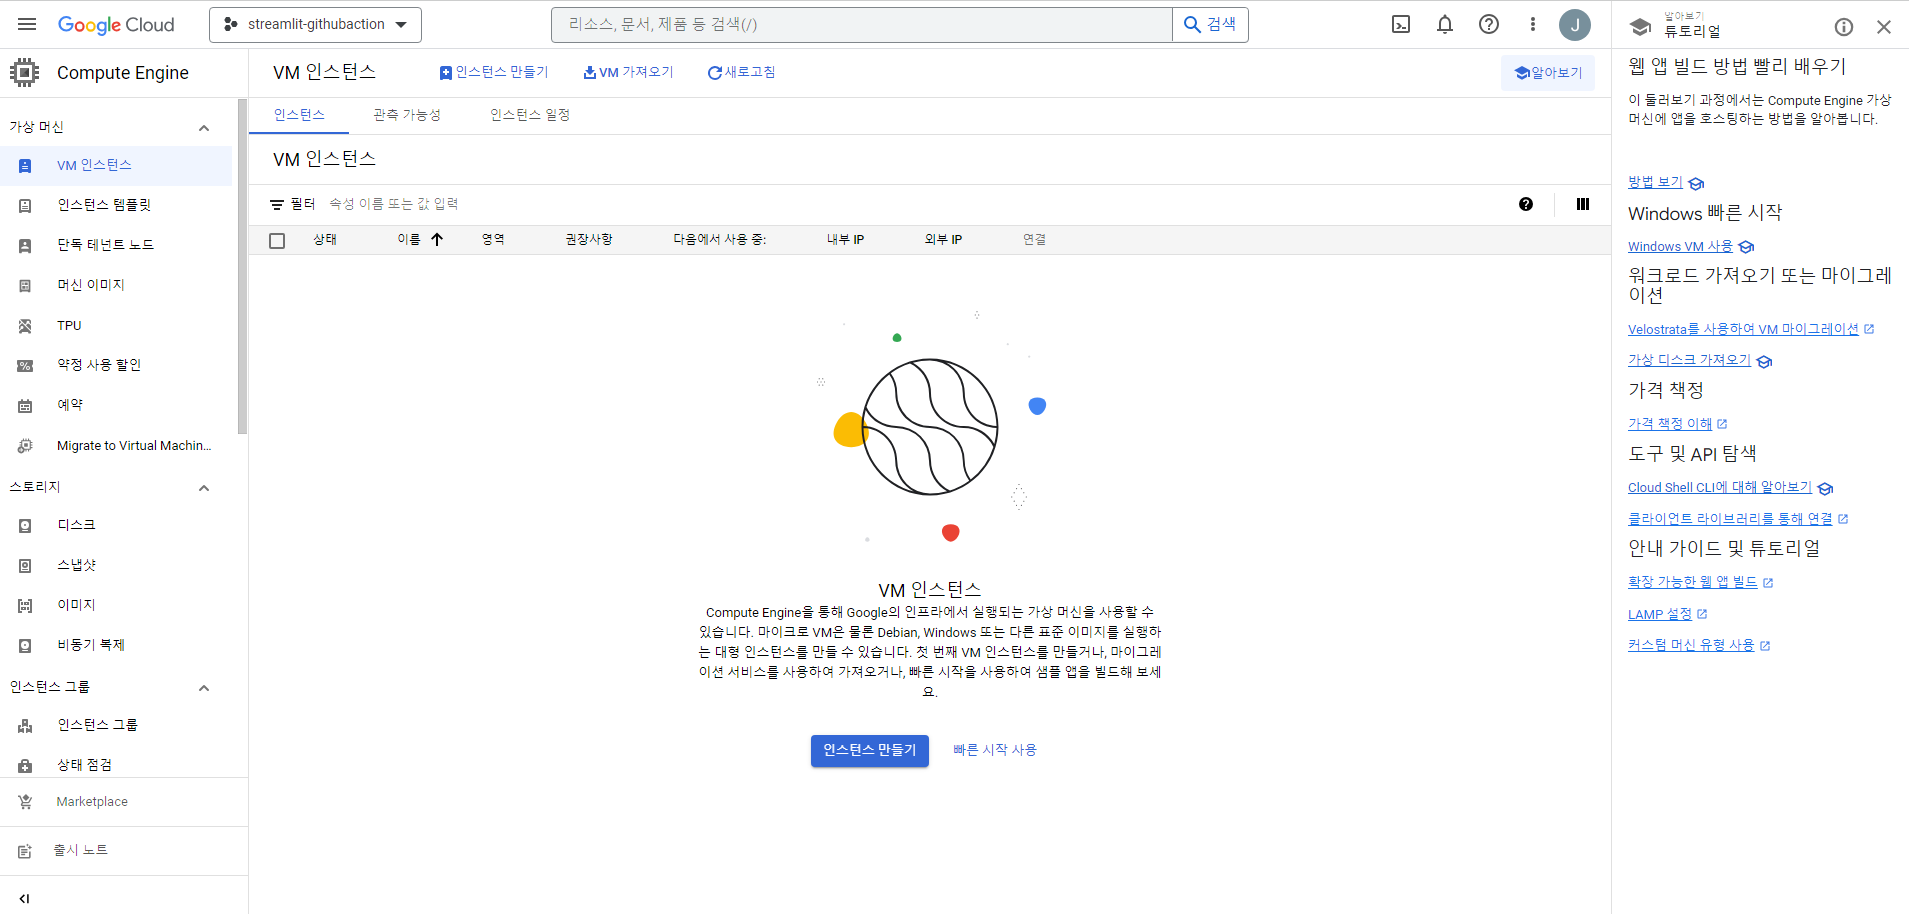Open the tutorial panel info icon
The width and height of the screenshot is (1909, 914).
(x=1844, y=27)
